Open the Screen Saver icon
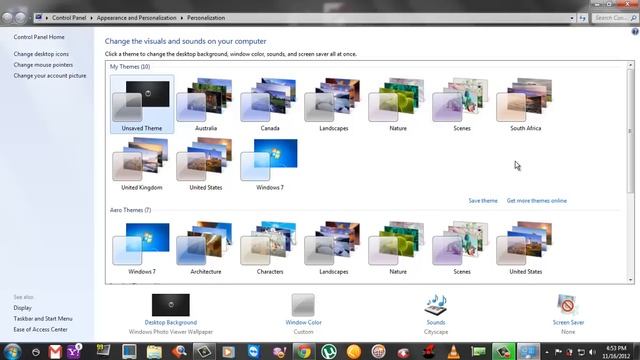This screenshot has height=360, width=640. 568,305
